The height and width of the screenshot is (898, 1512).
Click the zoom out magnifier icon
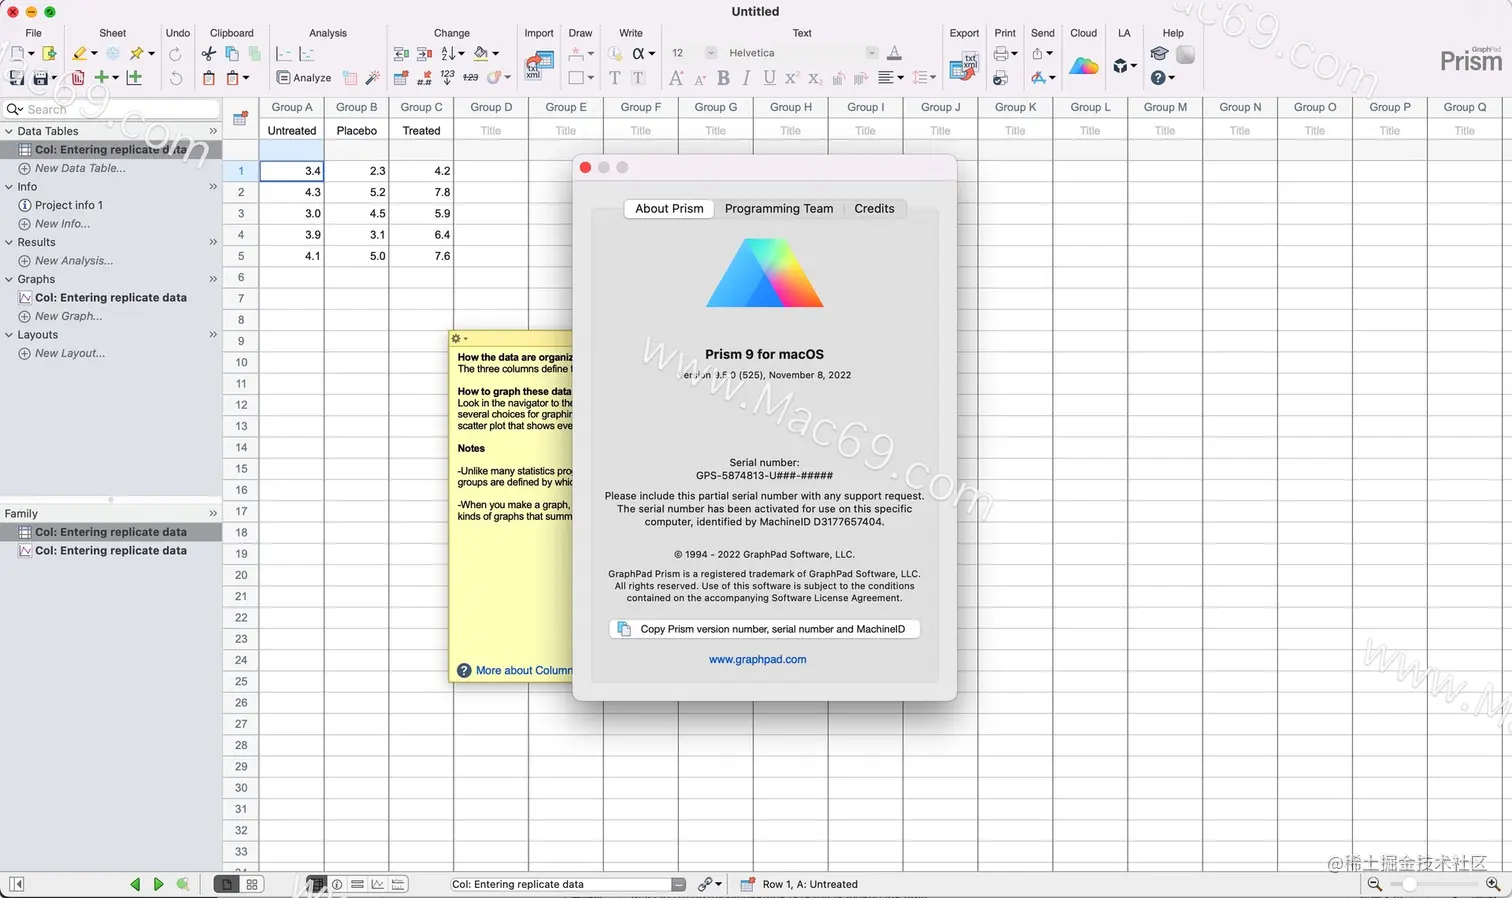click(1375, 884)
